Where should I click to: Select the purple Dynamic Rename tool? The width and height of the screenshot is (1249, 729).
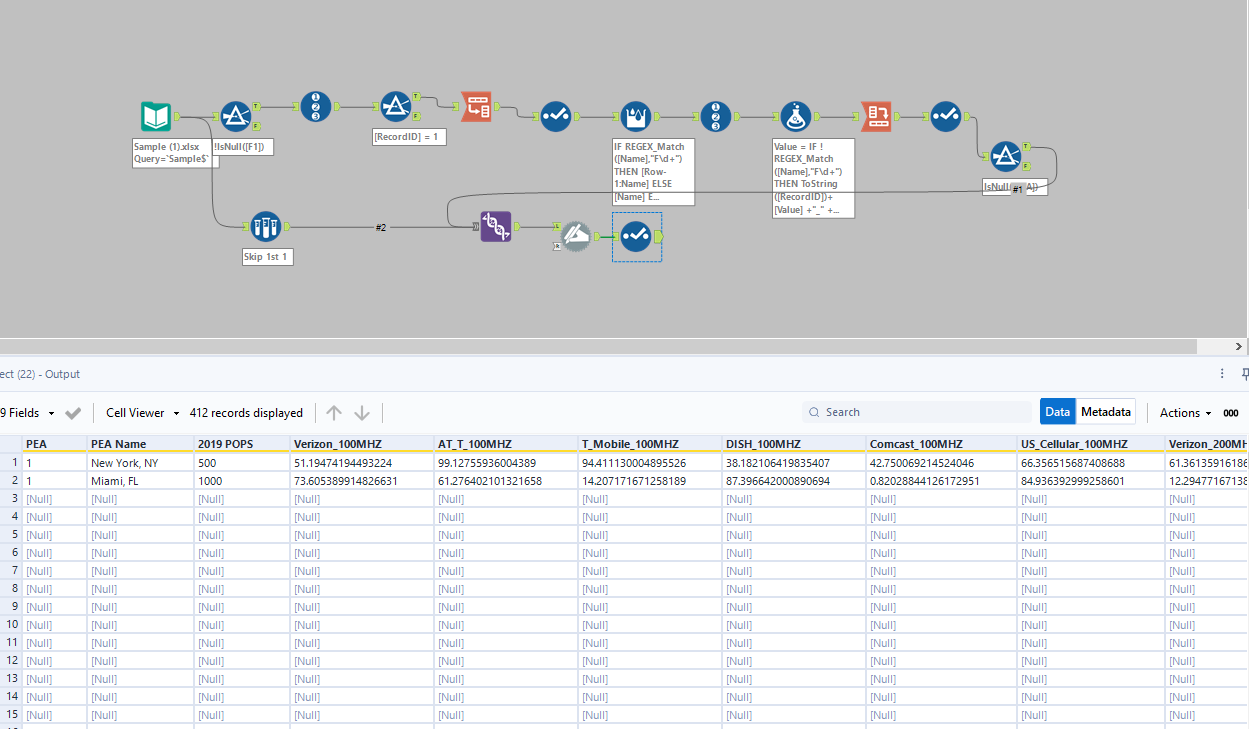(x=496, y=227)
